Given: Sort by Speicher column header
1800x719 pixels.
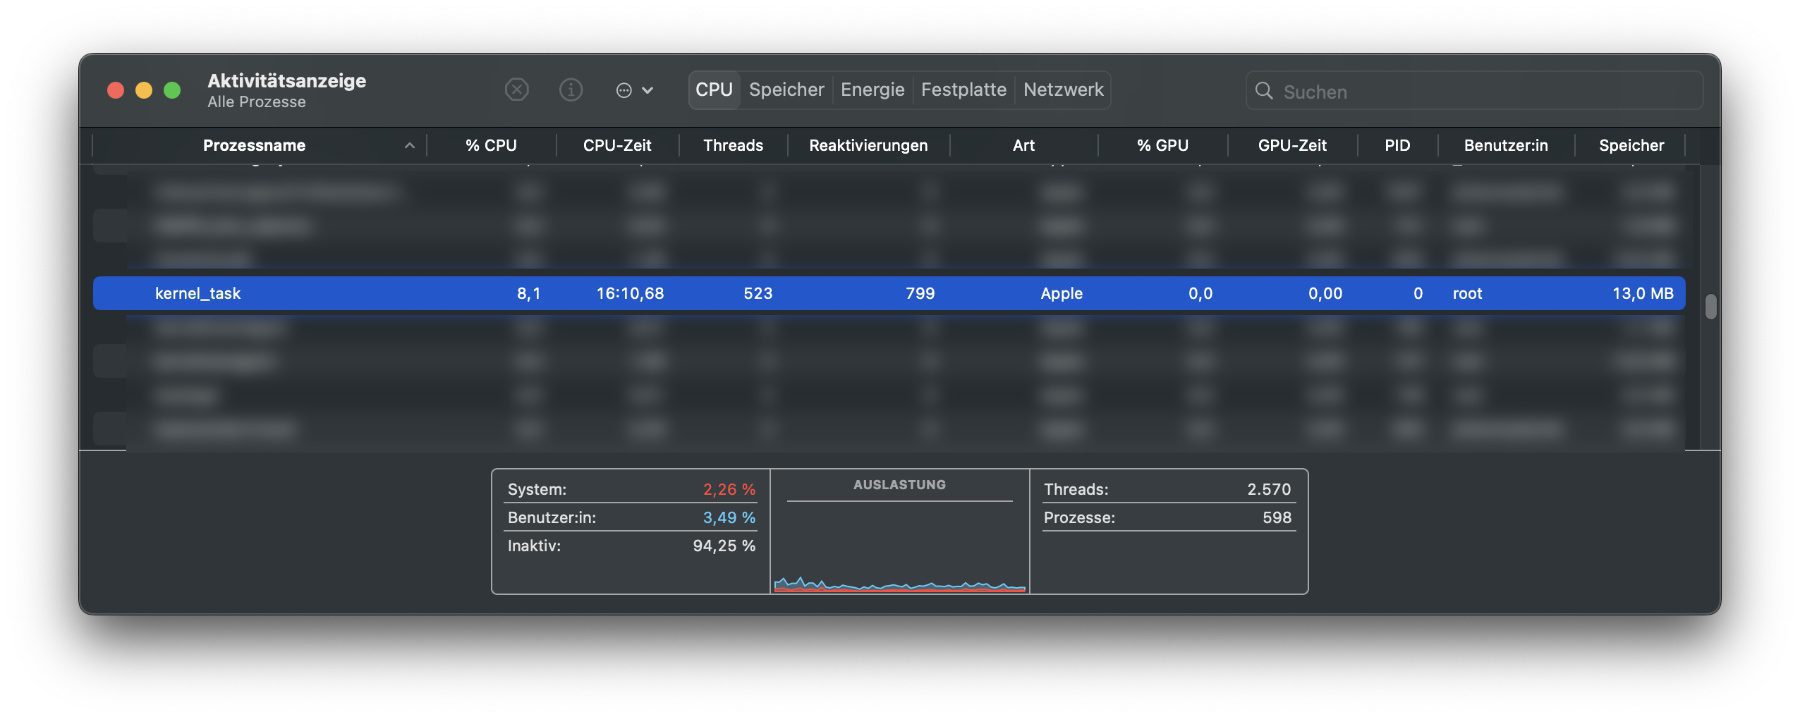Looking at the screenshot, I should 1631,146.
